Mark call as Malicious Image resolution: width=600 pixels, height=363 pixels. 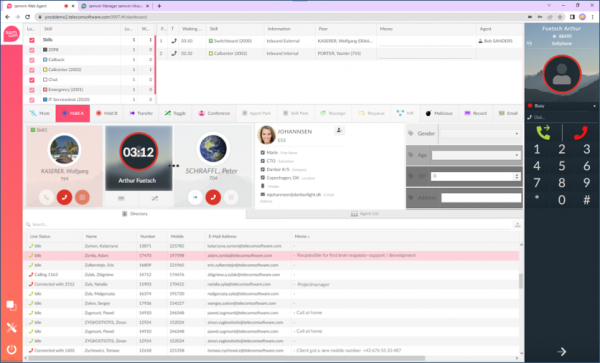[439, 113]
